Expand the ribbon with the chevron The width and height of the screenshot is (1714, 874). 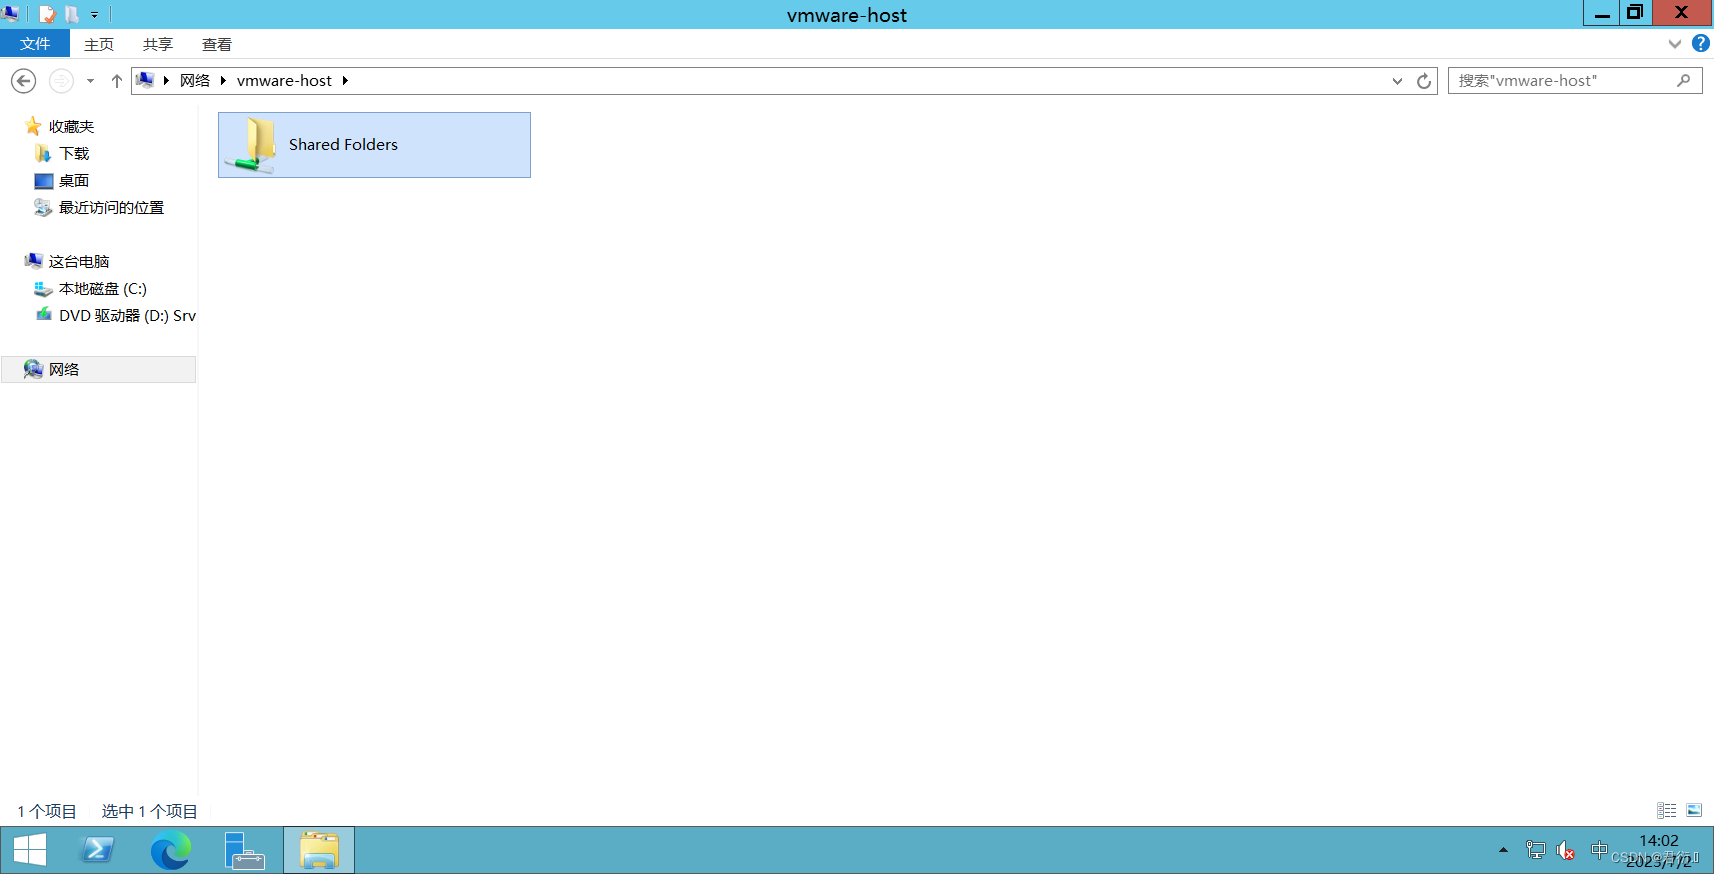[x=1675, y=44]
